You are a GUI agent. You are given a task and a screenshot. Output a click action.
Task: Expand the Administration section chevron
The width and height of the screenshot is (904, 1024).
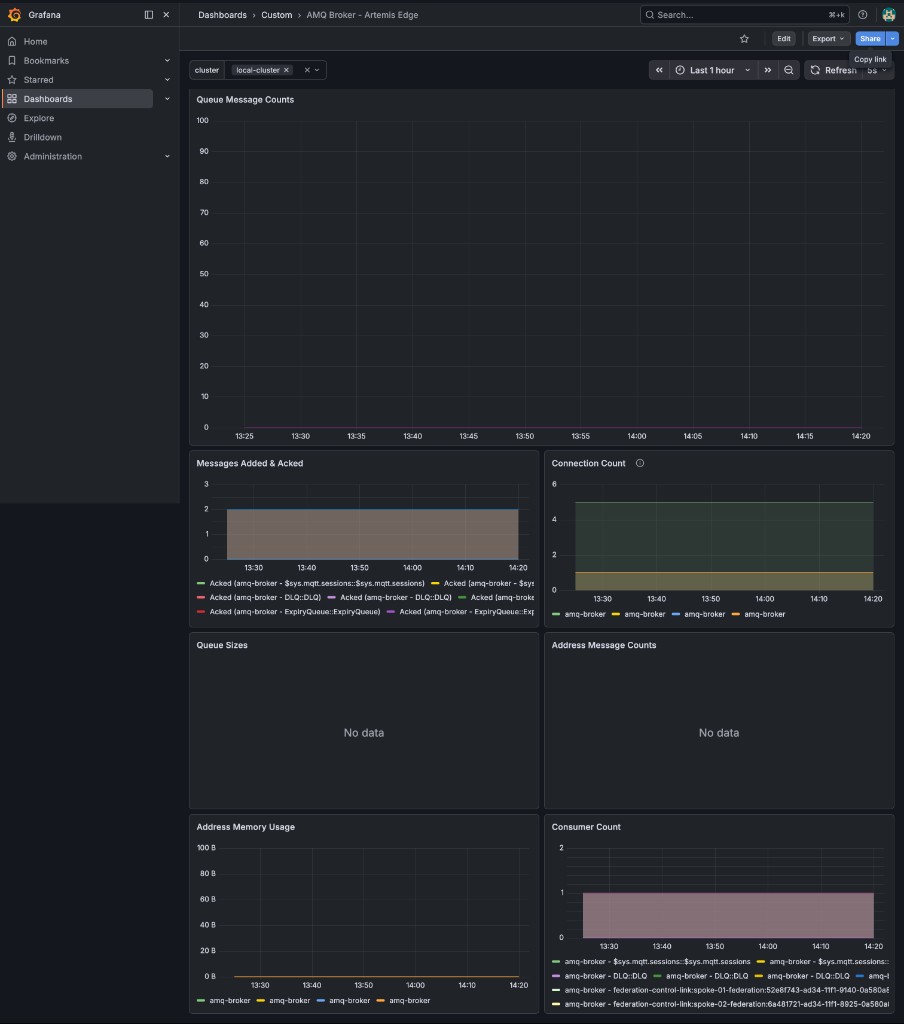167,156
